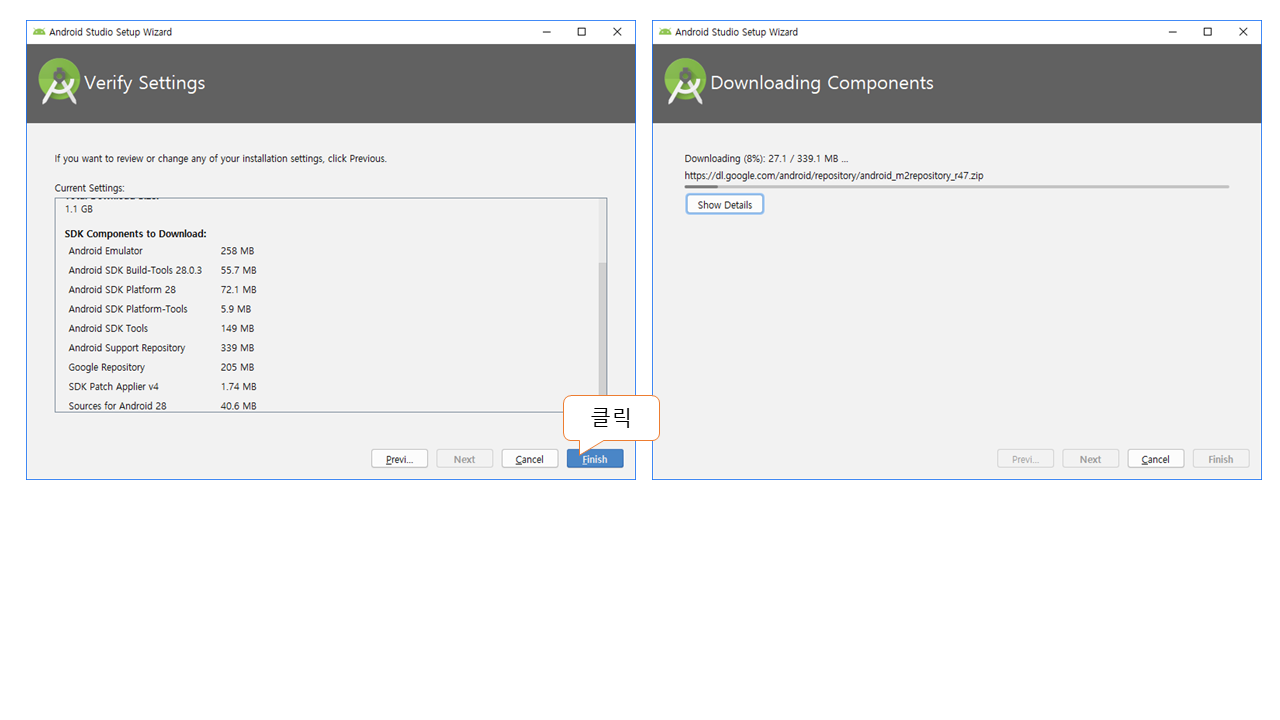This screenshot has width=1280, height=720.
Task: Close the Downloading Components wizard window
Action: click(1243, 32)
